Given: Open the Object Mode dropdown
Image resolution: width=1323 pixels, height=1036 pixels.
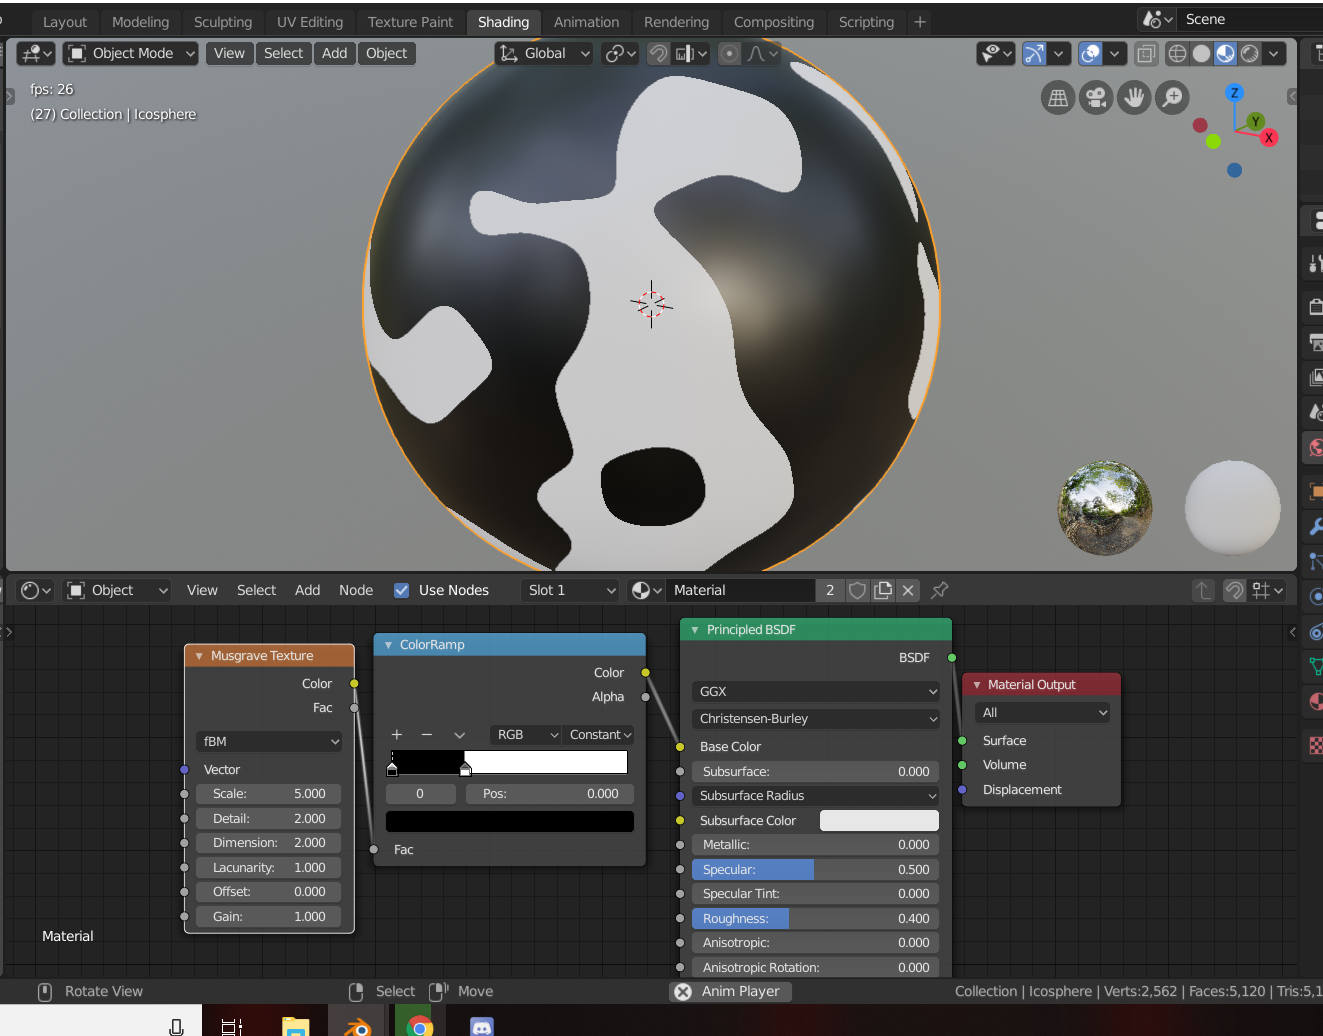Looking at the screenshot, I should point(131,53).
